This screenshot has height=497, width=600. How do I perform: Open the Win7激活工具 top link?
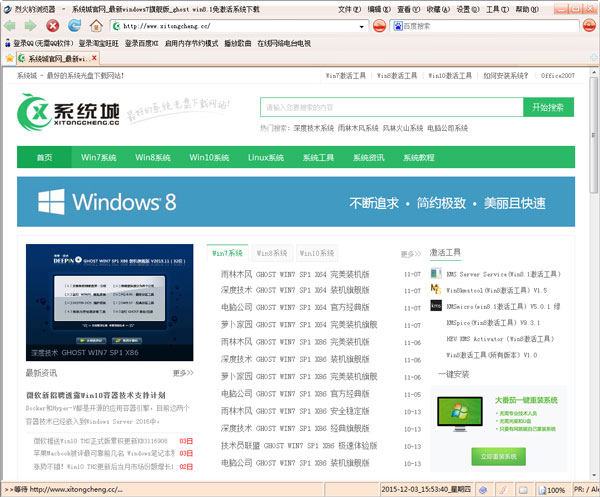point(346,76)
